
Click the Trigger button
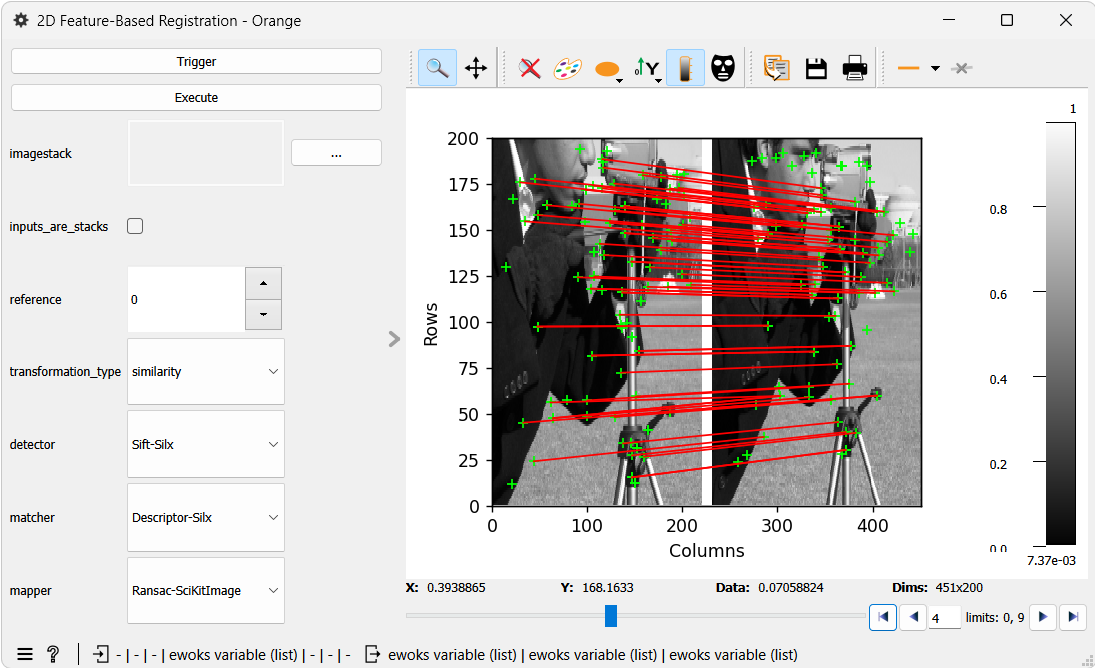coord(196,61)
